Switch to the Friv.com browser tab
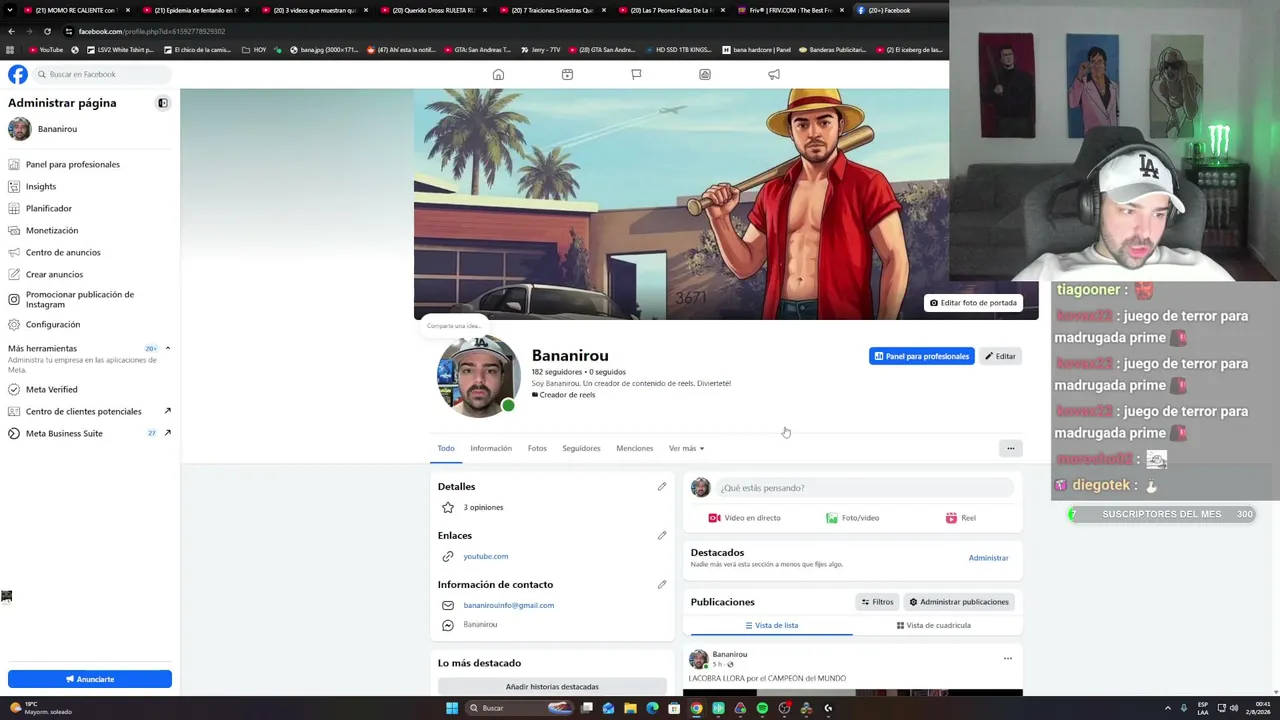The image size is (1280, 720). click(792, 10)
